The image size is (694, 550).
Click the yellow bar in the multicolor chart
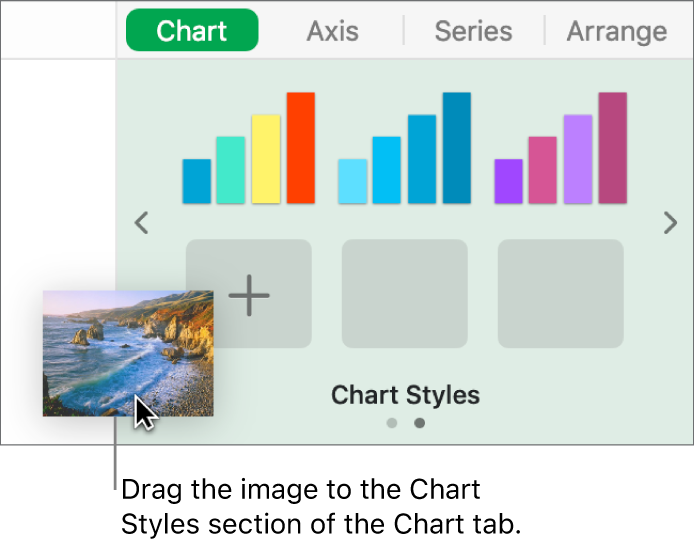pos(266,160)
